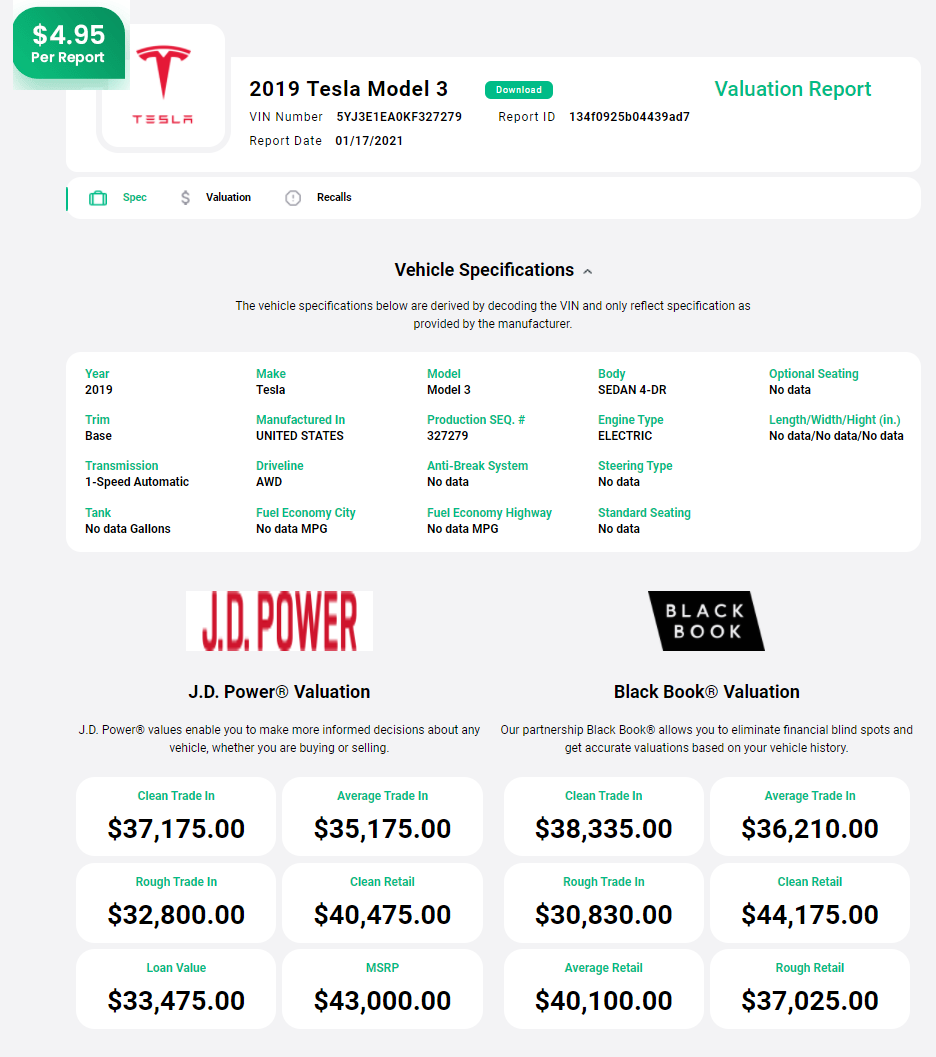
Task: Click the Black Book® Valuation heading
Action: pyautogui.click(x=707, y=692)
